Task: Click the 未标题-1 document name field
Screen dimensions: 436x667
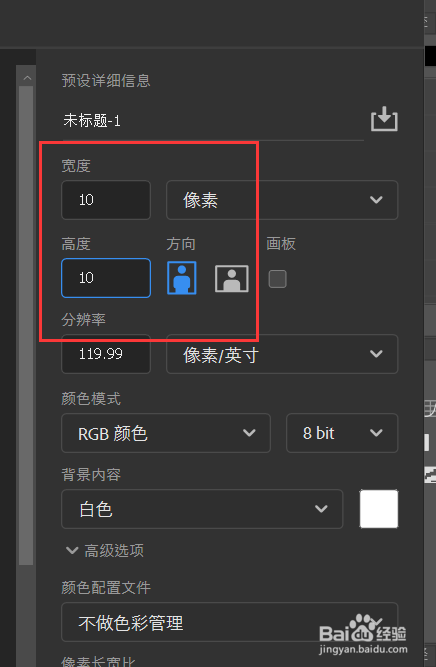Action: coord(213,121)
